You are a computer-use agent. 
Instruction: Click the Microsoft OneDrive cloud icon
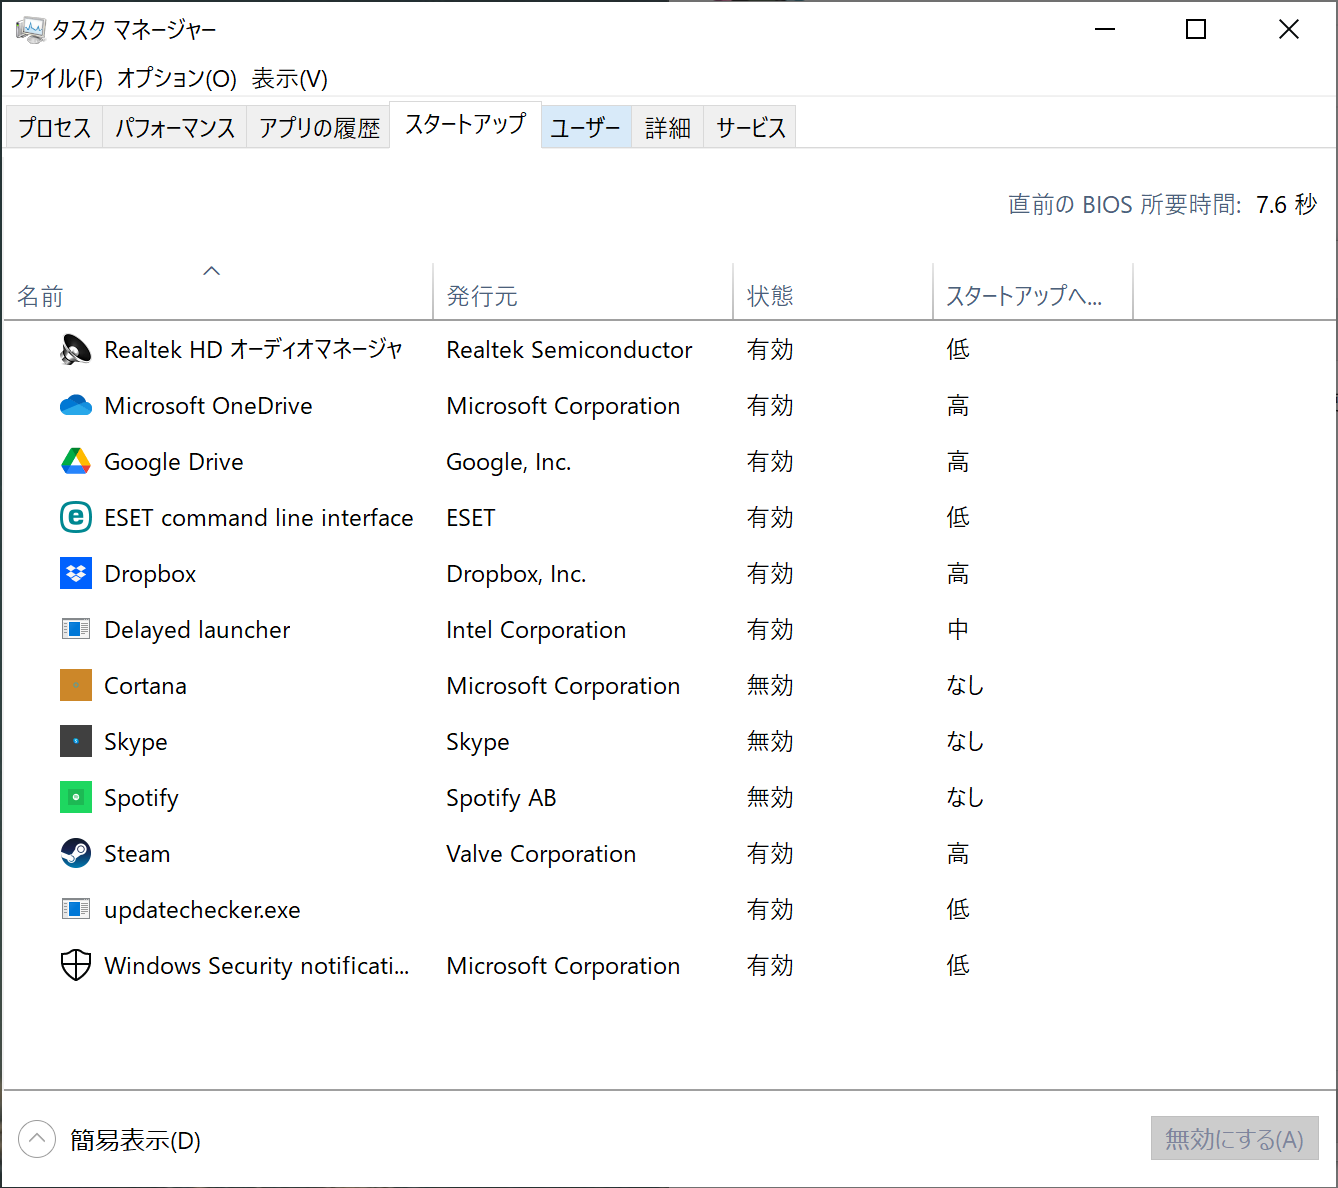(76, 405)
